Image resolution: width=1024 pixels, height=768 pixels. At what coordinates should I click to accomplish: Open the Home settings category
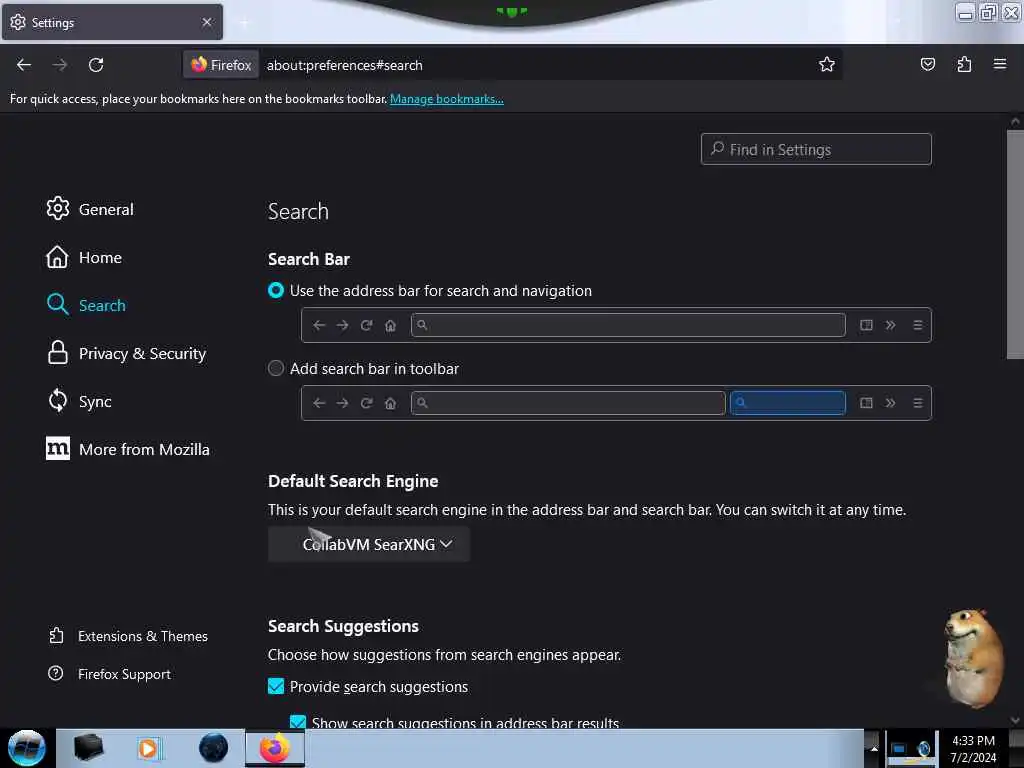click(x=84, y=257)
